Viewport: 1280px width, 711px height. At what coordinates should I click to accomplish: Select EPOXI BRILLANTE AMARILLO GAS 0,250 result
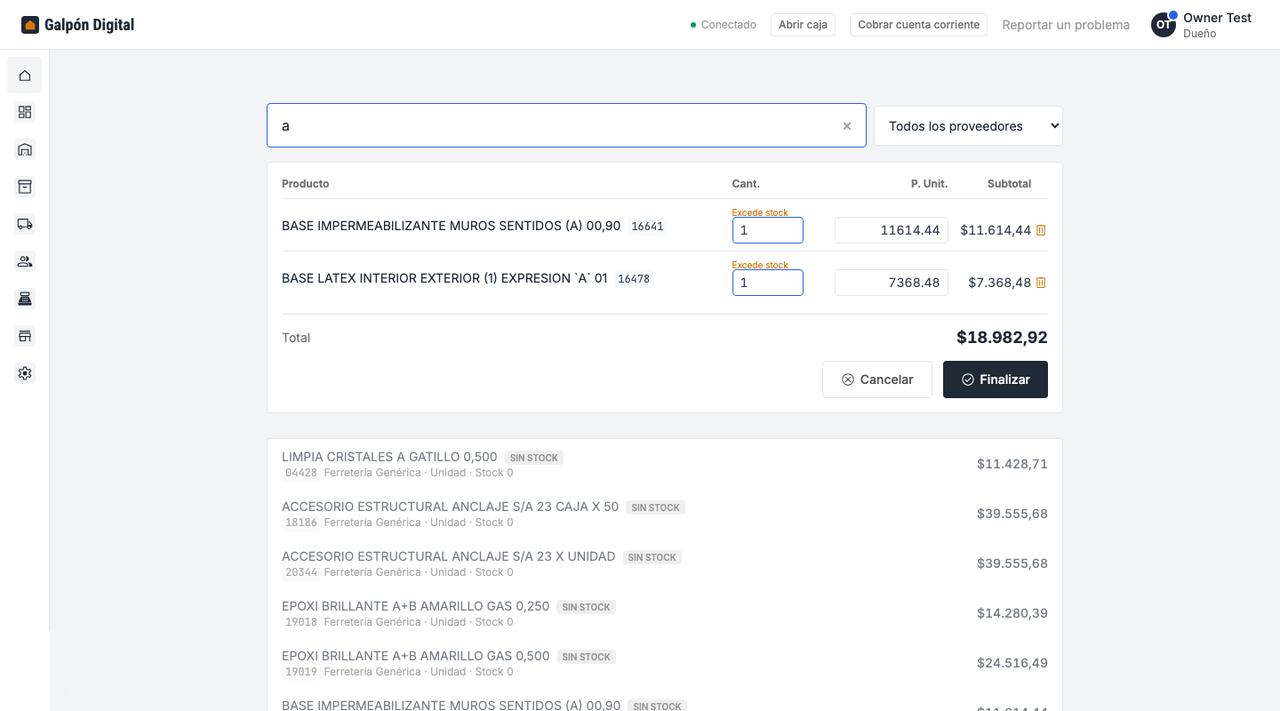tap(664, 613)
